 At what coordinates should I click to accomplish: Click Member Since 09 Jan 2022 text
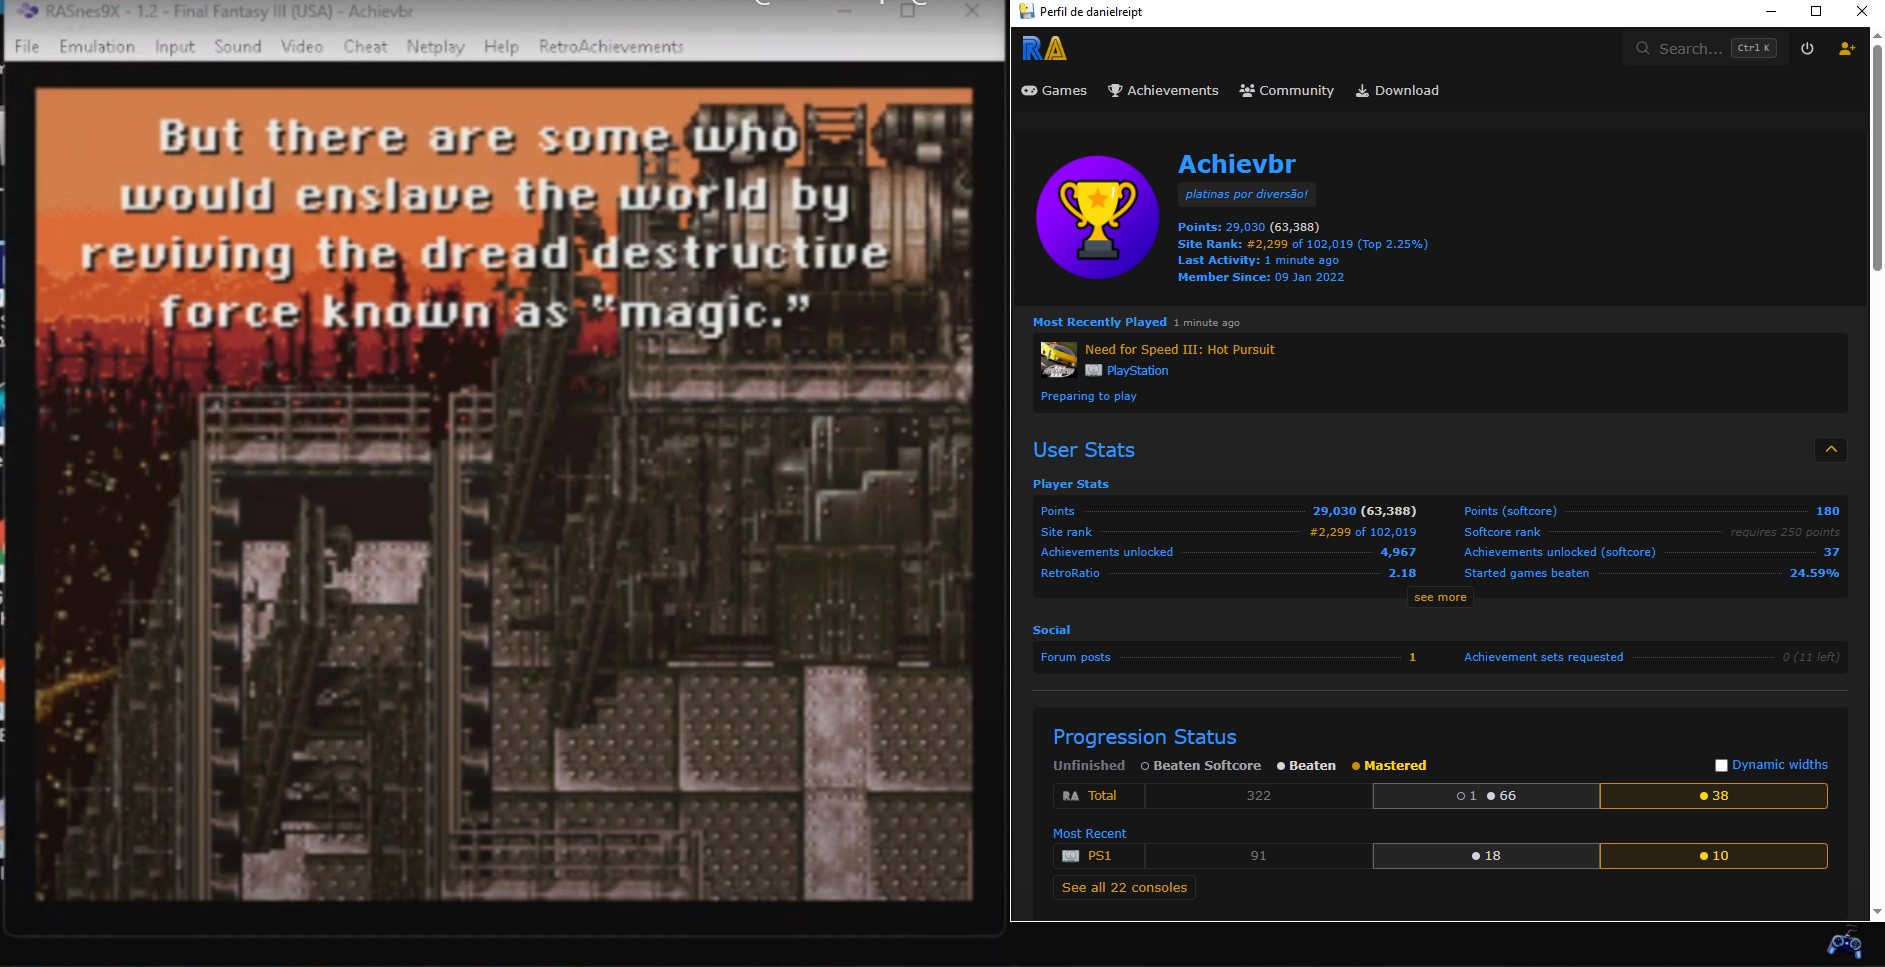tap(1260, 277)
